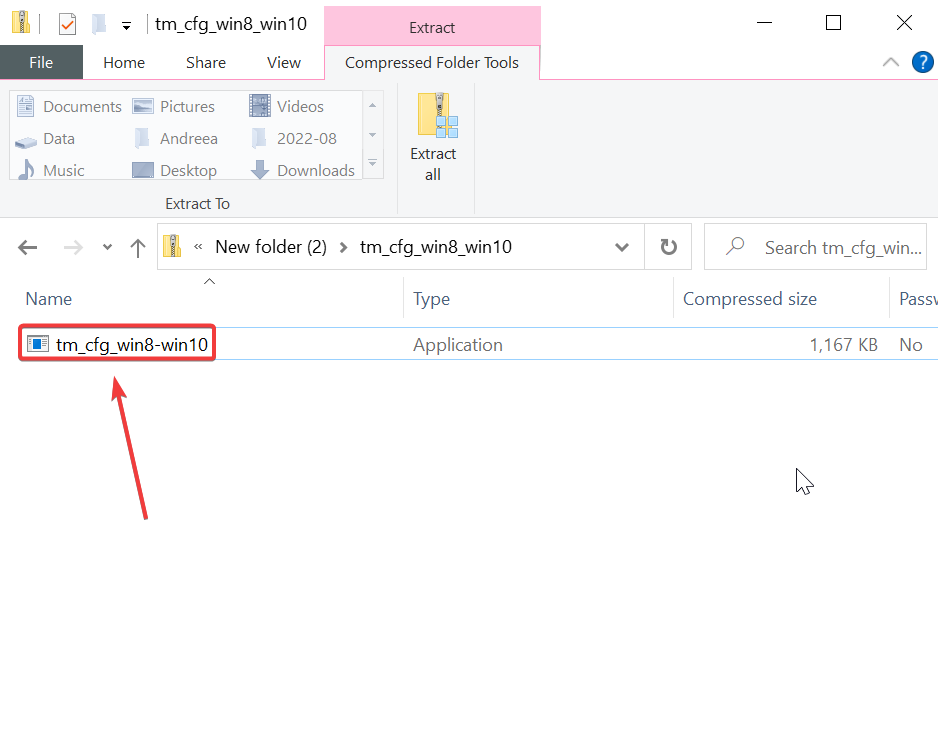Maximize the File Explorer window

(833, 23)
